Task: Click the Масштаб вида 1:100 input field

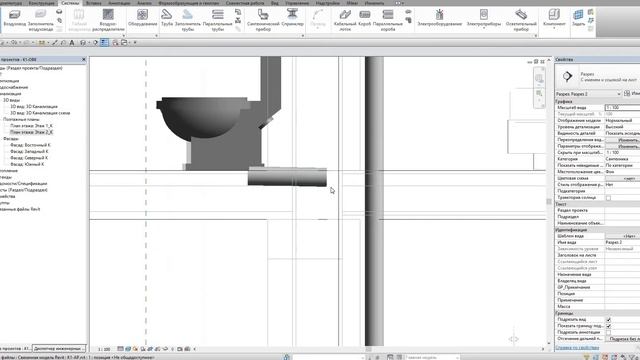Action: tap(622, 107)
